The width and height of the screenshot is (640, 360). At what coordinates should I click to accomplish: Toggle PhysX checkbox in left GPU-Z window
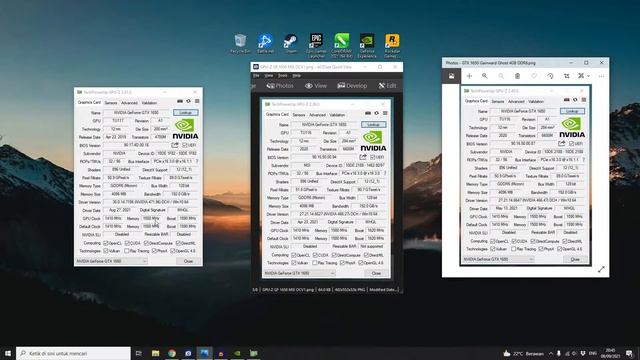[x=154, y=251]
